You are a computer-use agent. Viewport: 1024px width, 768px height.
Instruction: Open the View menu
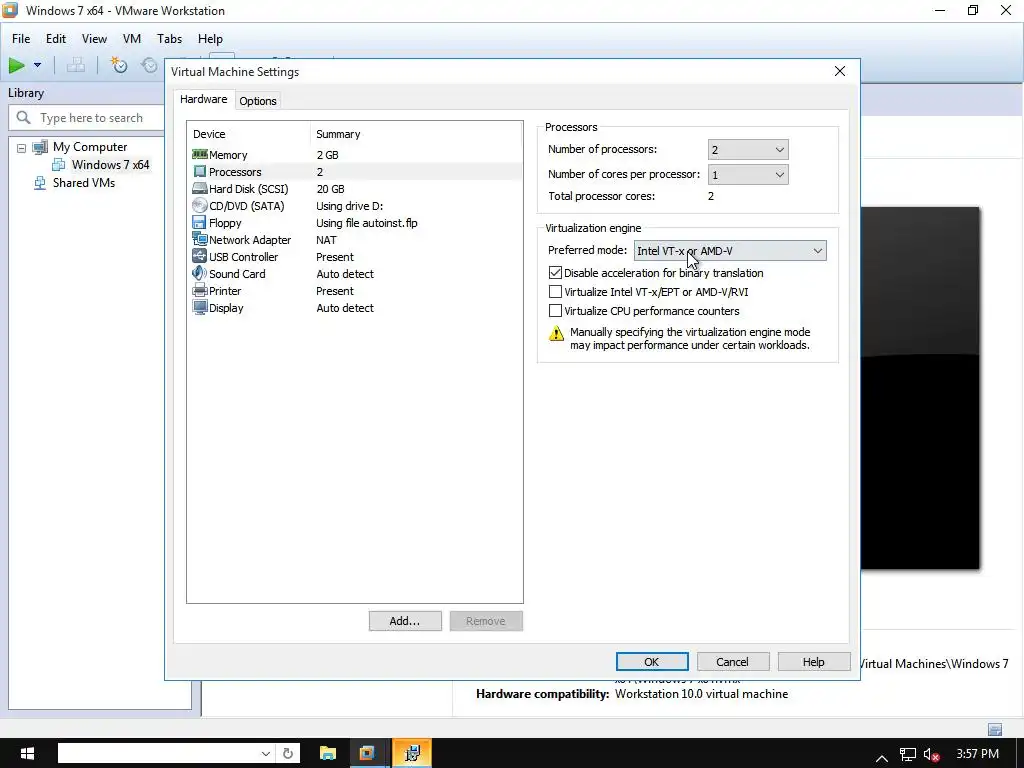click(x=94, y=39)
